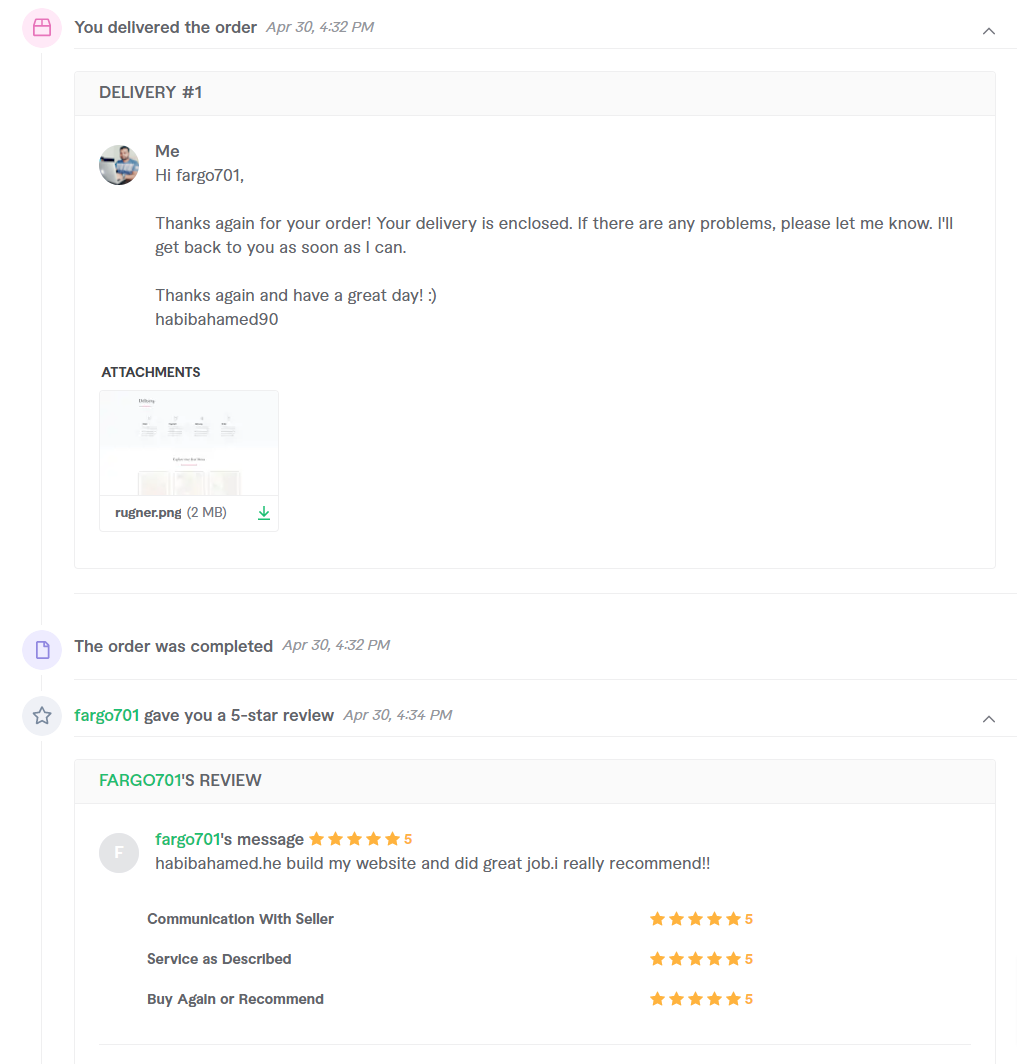This screenshot has height=1064, width=1017.
Task: Open FARGO701 link in review header
Action: tap(139, 780)
